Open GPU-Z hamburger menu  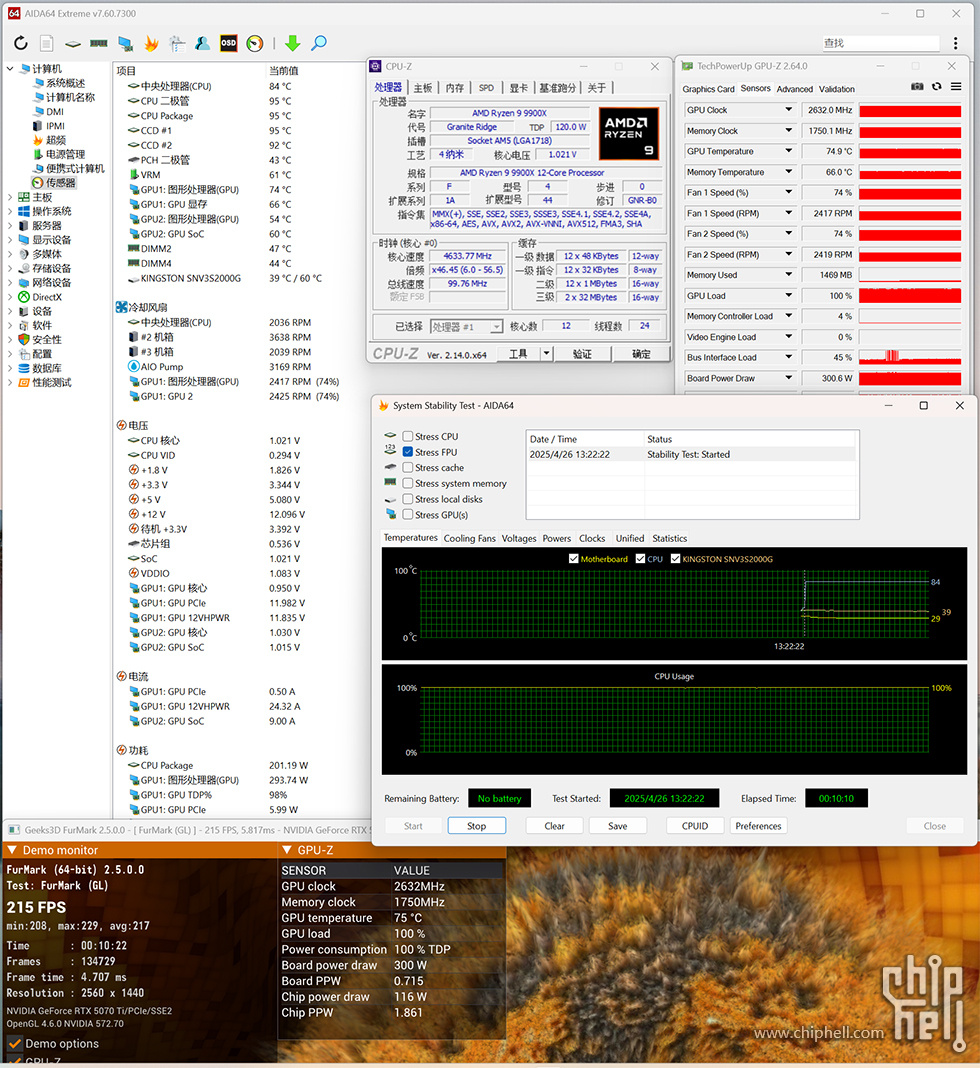point(956,87)
